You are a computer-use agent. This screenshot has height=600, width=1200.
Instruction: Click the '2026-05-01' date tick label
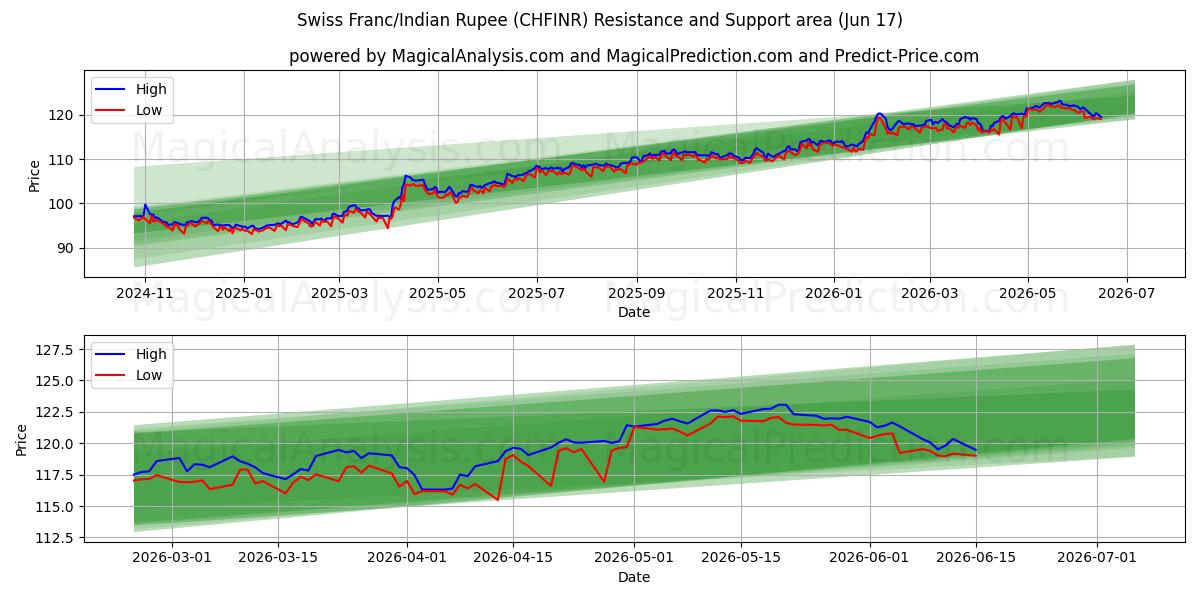click(x=634, y=559)
